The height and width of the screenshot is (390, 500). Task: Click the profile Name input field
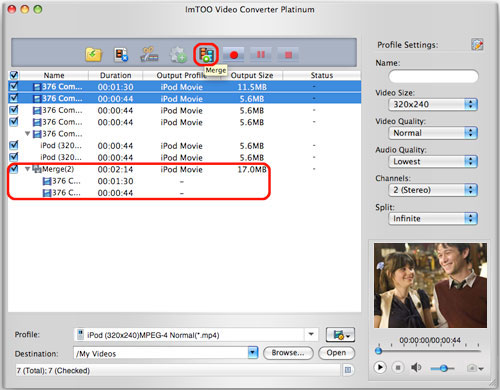(433, 76)
